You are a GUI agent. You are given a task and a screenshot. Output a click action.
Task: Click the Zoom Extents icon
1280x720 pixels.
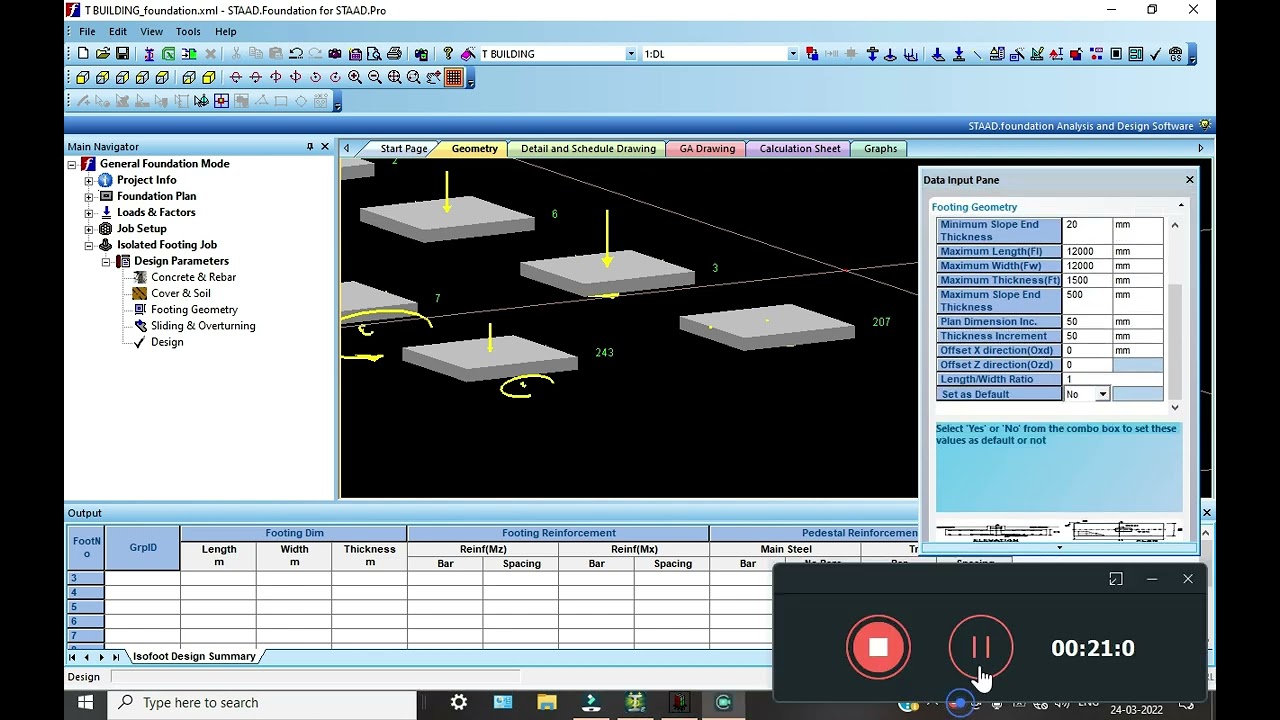point(394,77)
